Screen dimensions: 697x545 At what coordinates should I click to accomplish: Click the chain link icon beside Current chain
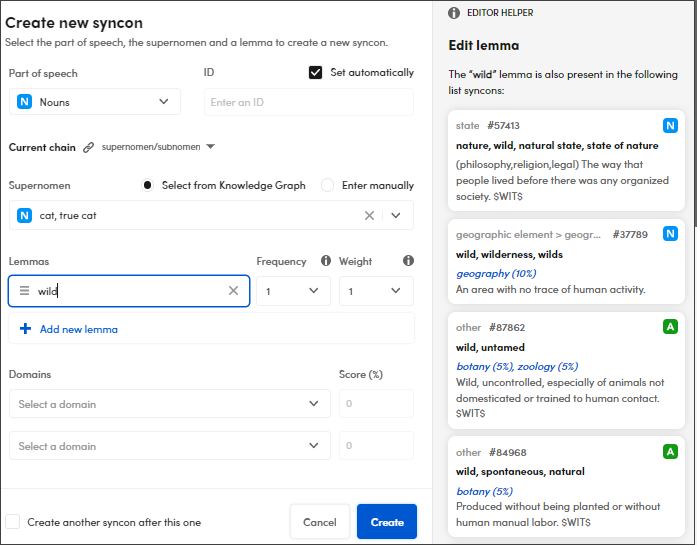tap(88, 147)
